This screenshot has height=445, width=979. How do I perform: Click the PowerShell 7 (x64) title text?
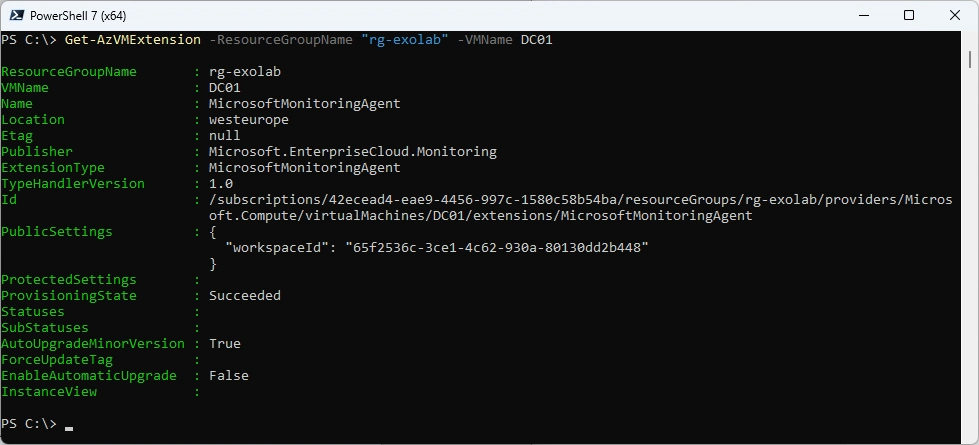tap(80, 15)
